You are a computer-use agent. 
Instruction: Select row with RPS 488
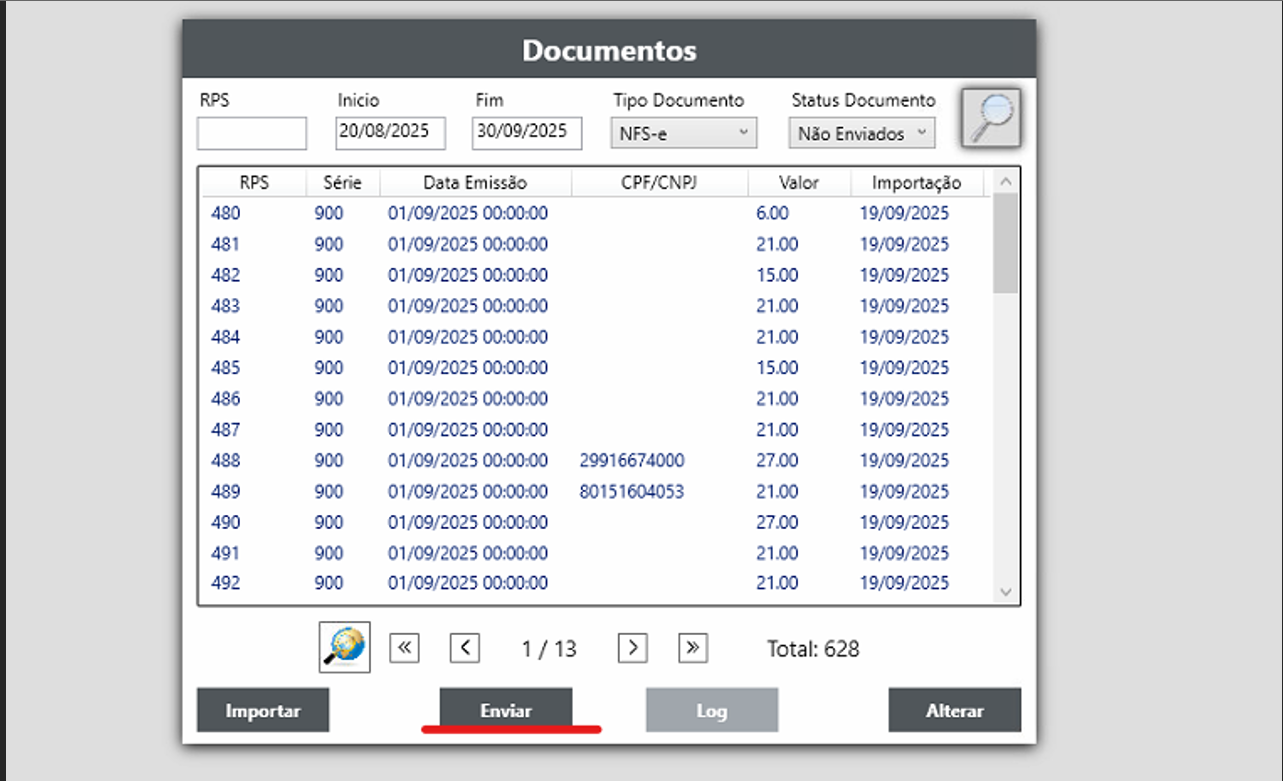pyautogui.click(x=226, y=461)
